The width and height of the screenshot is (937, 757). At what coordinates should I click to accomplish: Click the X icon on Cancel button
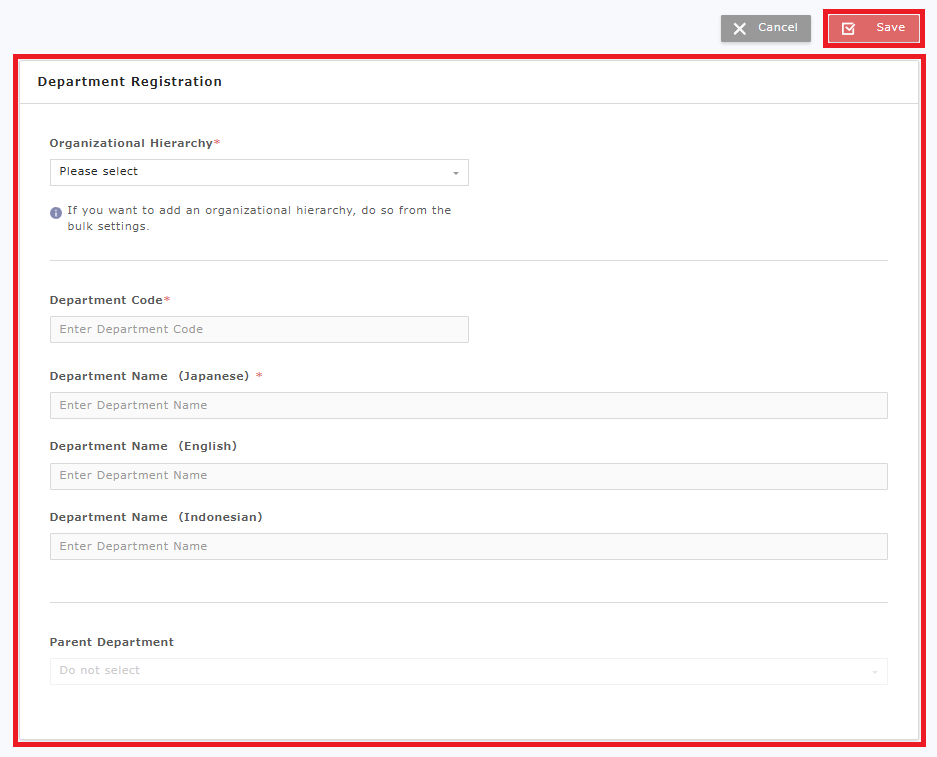pos(740,29)
